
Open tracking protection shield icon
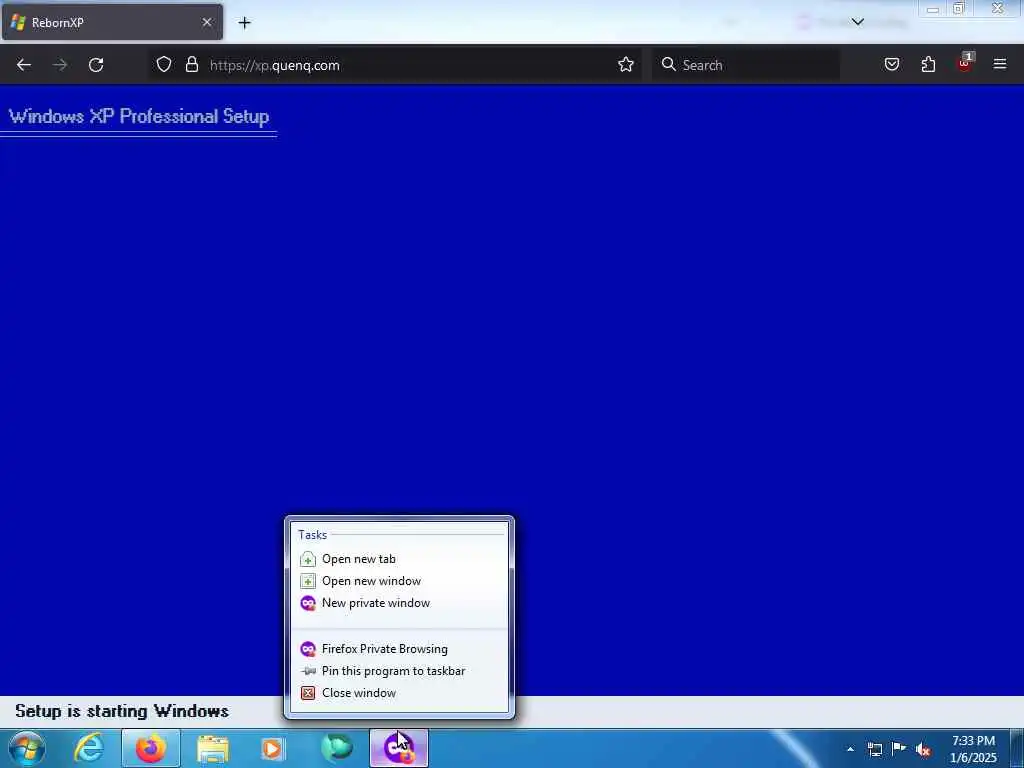pyautogui.click(x=164, y=65)
